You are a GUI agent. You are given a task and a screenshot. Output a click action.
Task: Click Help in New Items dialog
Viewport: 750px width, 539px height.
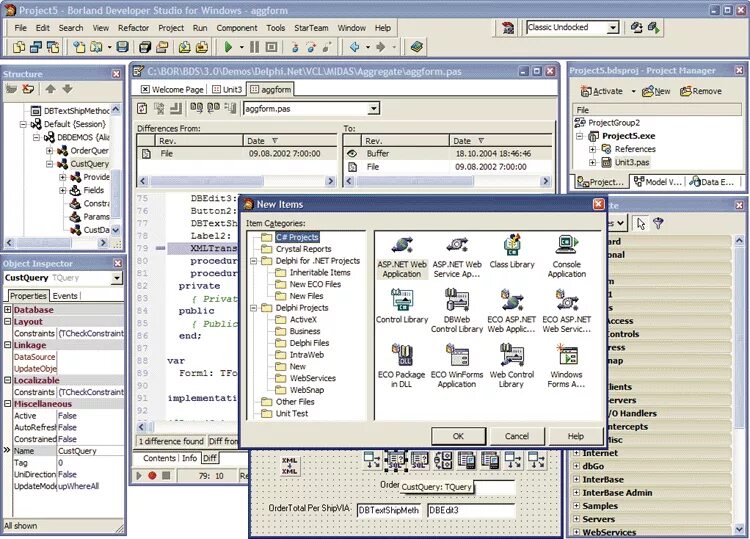coord(575,436)
